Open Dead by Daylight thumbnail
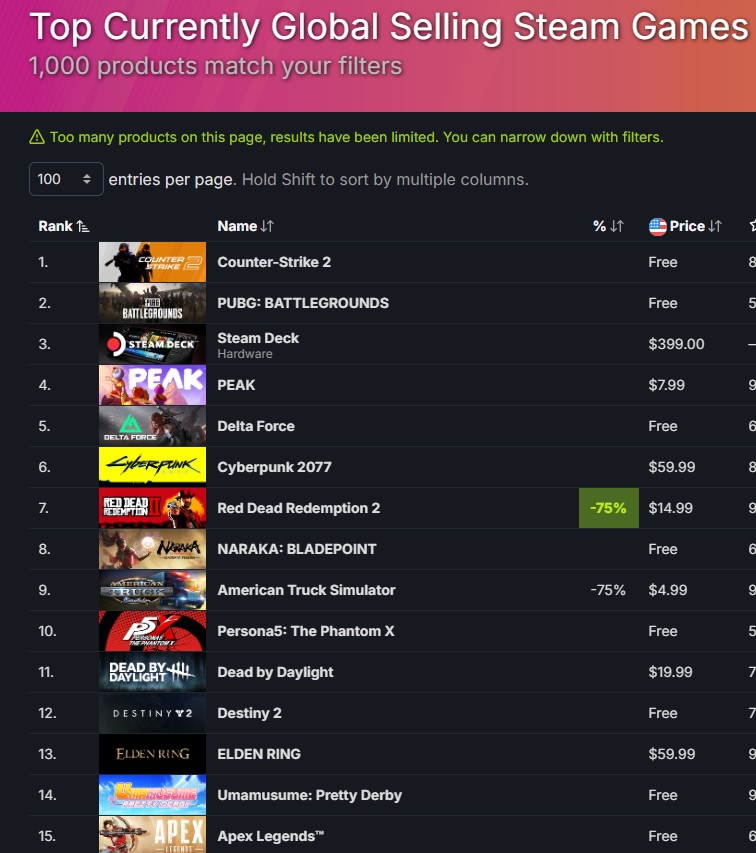 click(152, 672)
